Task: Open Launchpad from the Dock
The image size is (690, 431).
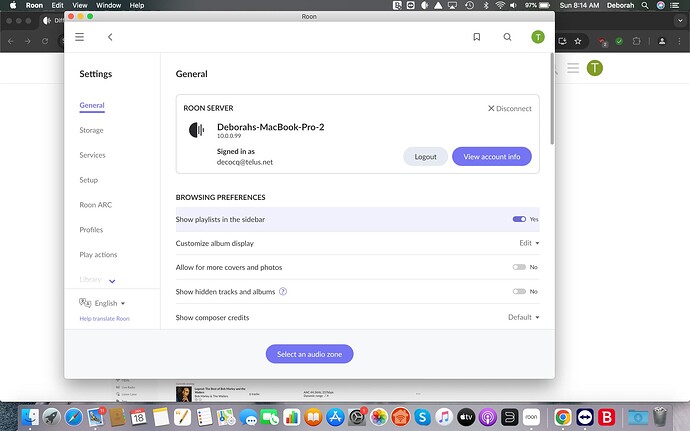Action: coord(52,417)
